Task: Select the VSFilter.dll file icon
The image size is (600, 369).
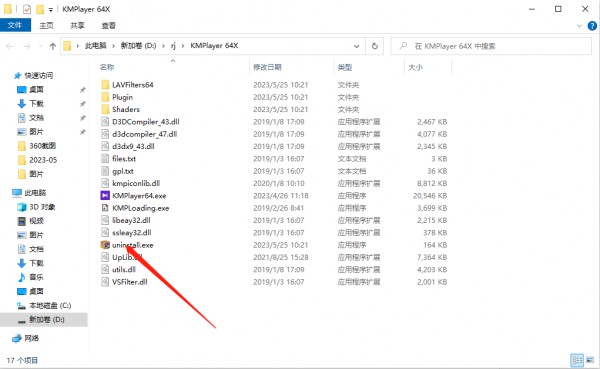Action: point(105,282)
